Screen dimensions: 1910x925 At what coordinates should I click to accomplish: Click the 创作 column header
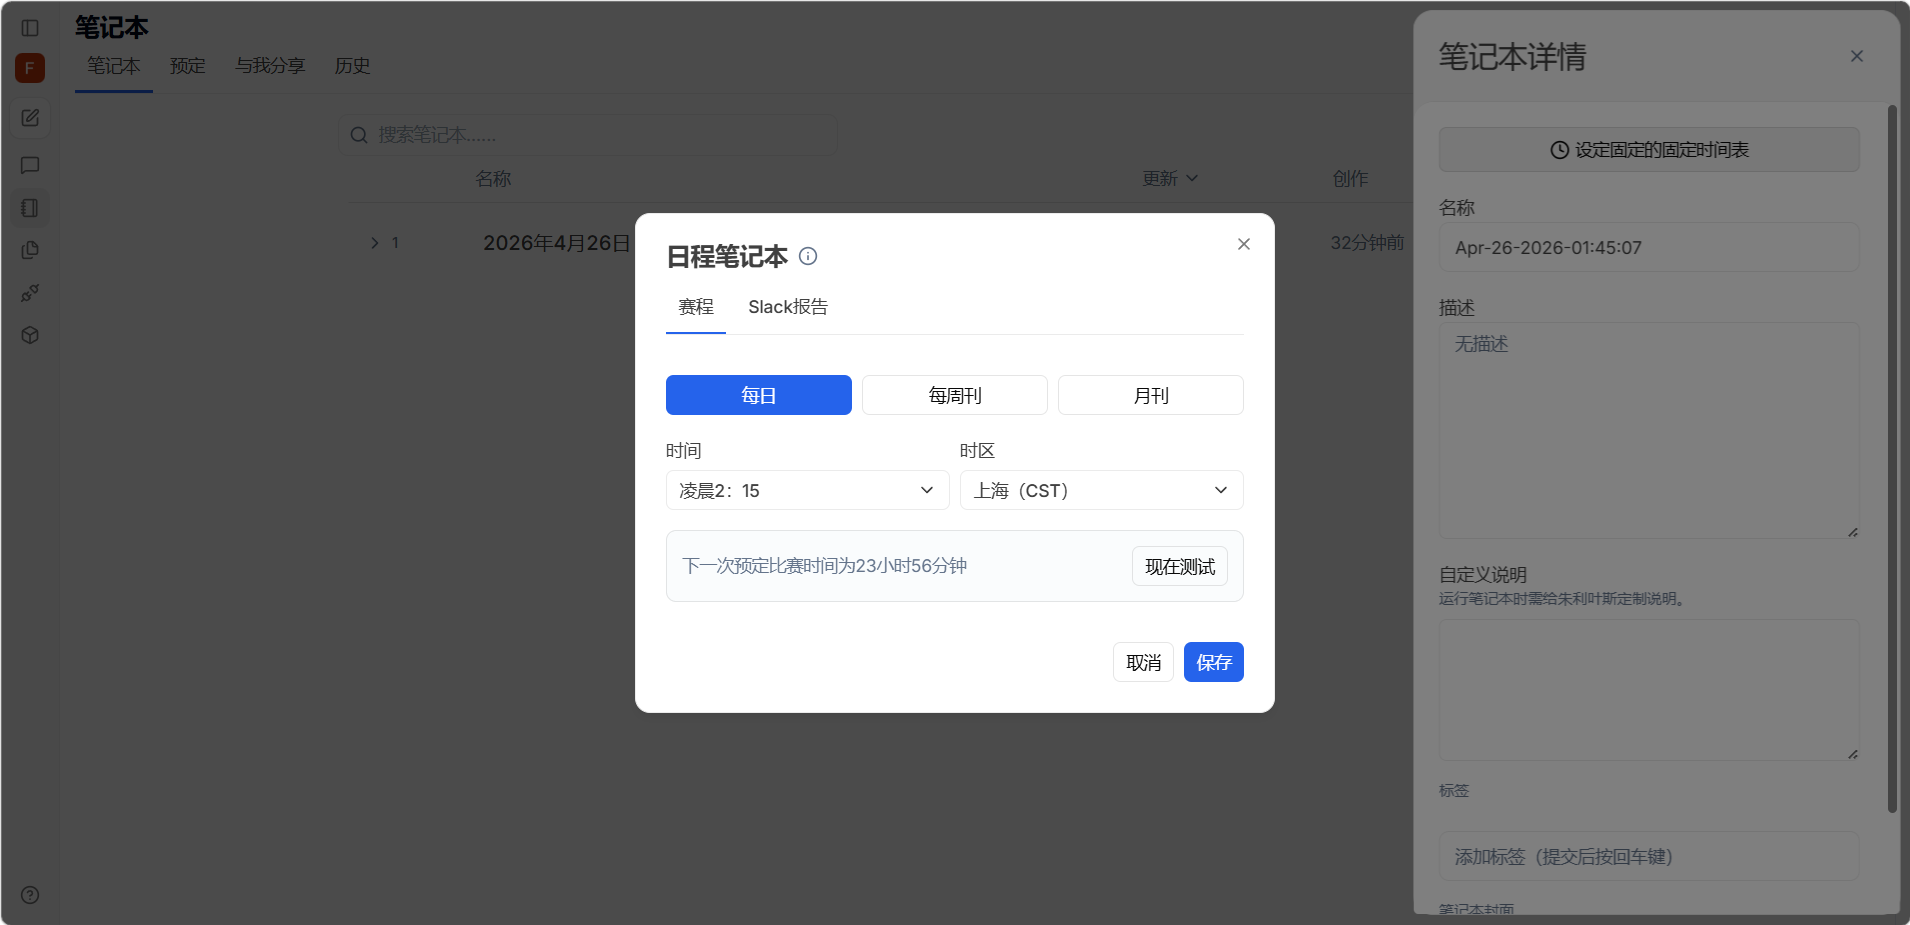1350,178
